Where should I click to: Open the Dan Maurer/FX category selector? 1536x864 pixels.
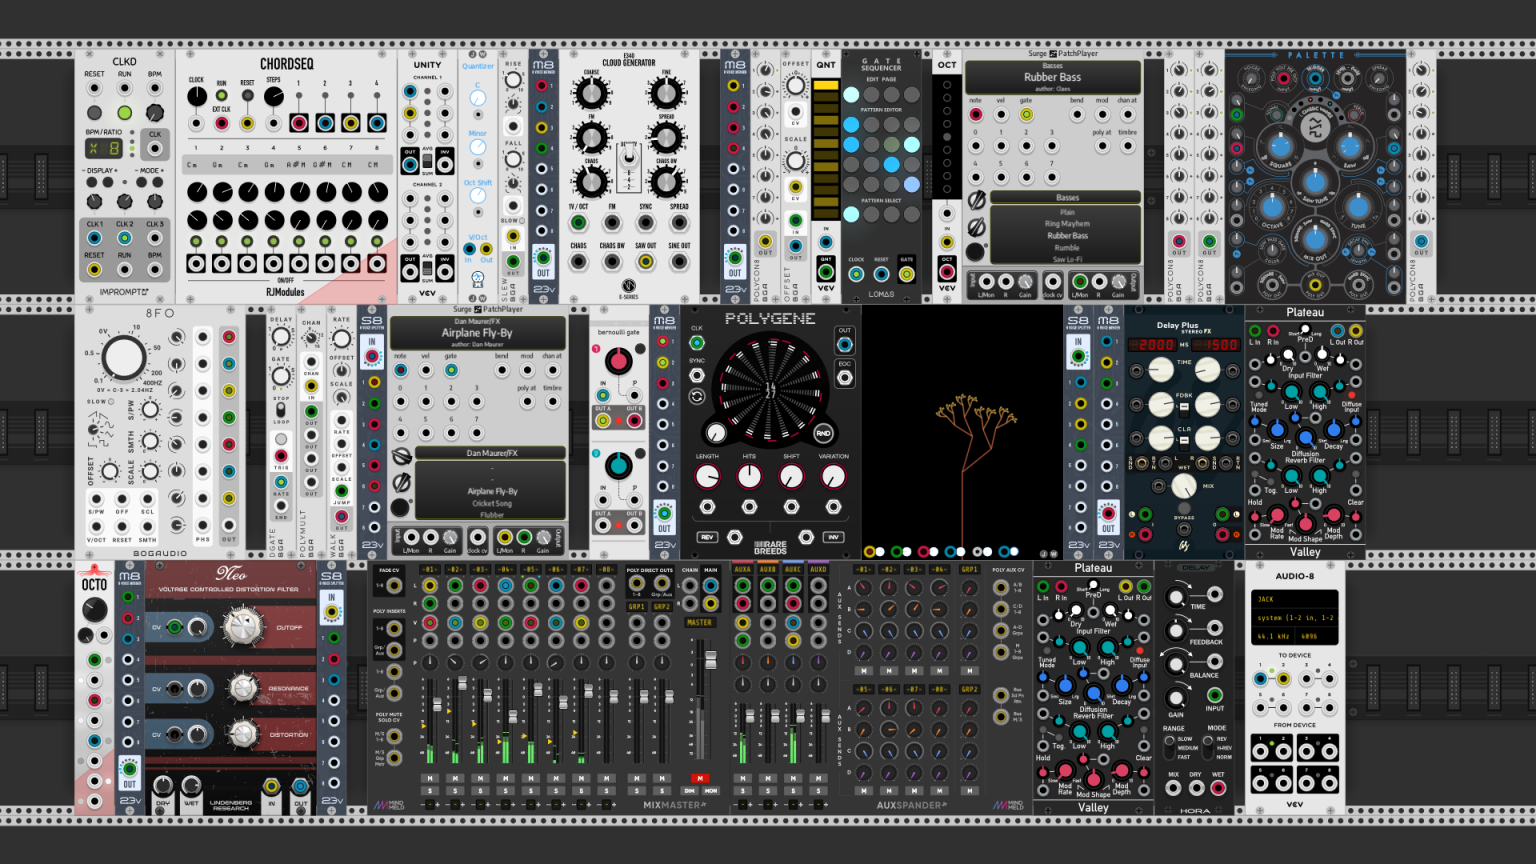492,453
